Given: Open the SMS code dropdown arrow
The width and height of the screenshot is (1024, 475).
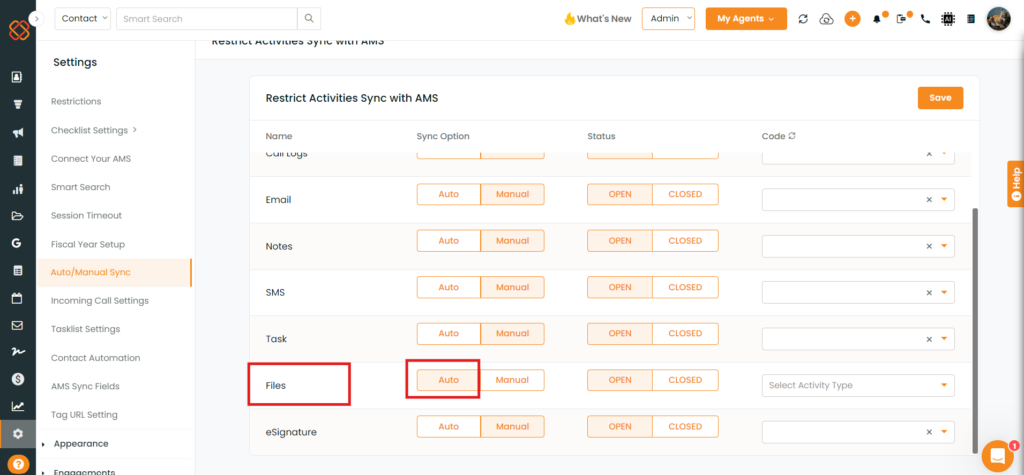Looking at the screenshot, I should 944,293.
